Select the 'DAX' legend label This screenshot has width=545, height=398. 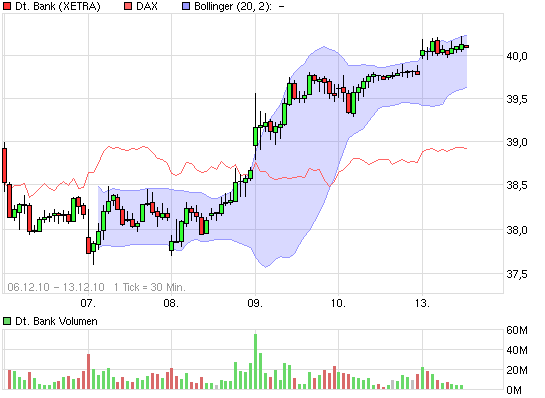coord(146,6)
